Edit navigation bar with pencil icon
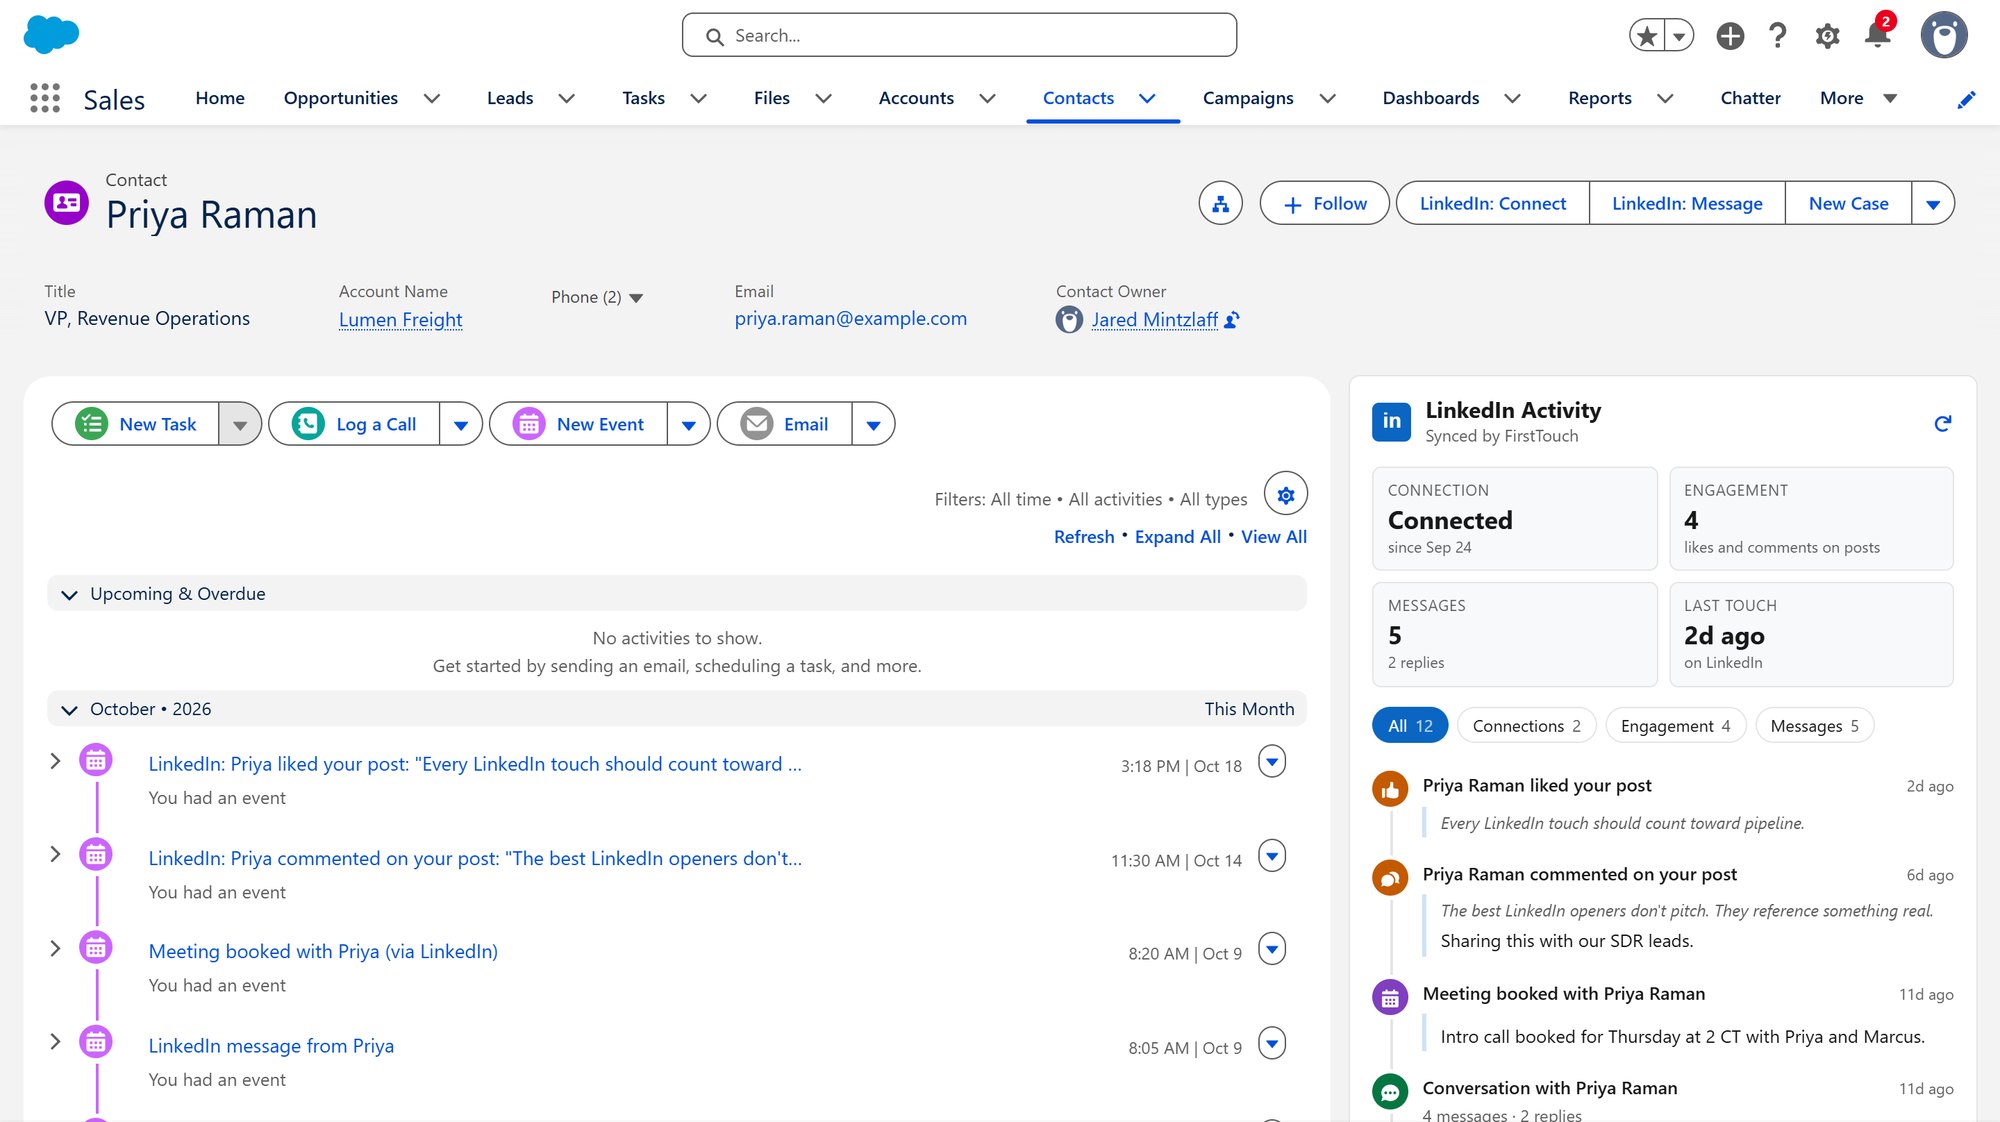Viewport: 2000px width, 1122px height. [x=1966, y=99]
